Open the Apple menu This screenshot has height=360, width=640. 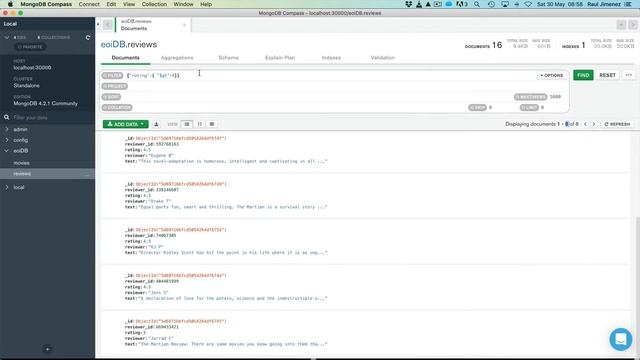pyautogui.click(x=10, y=4)
